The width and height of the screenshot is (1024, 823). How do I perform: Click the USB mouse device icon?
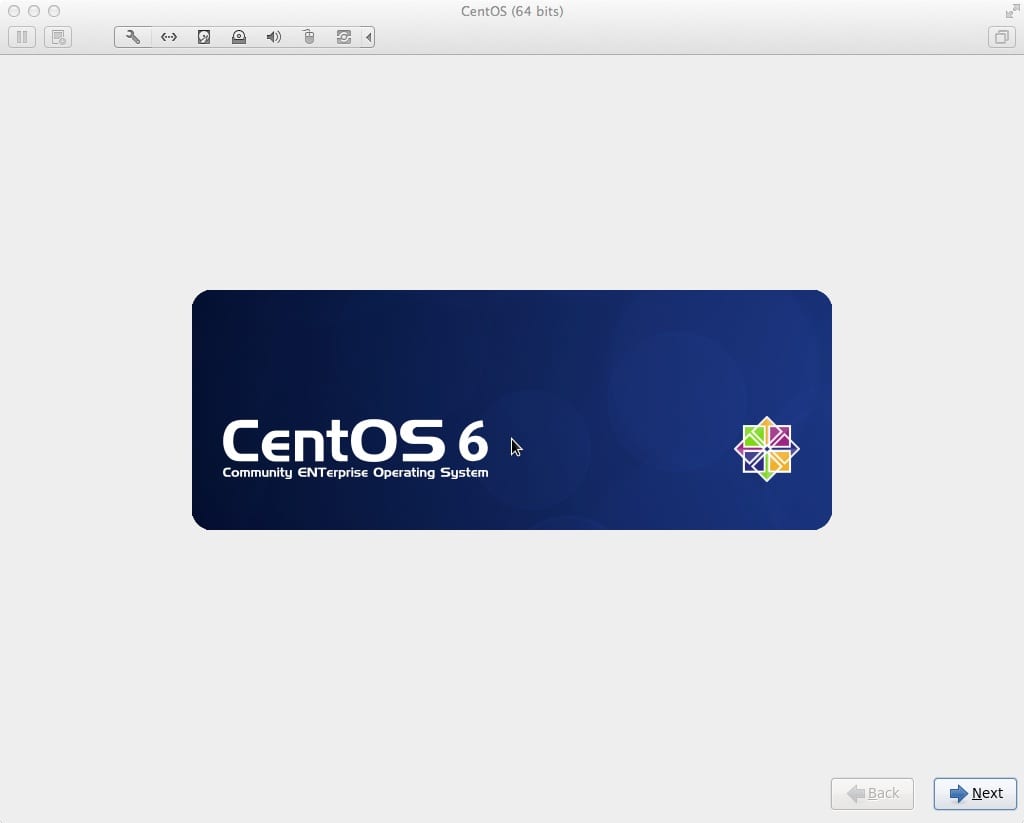coord(308,37)
